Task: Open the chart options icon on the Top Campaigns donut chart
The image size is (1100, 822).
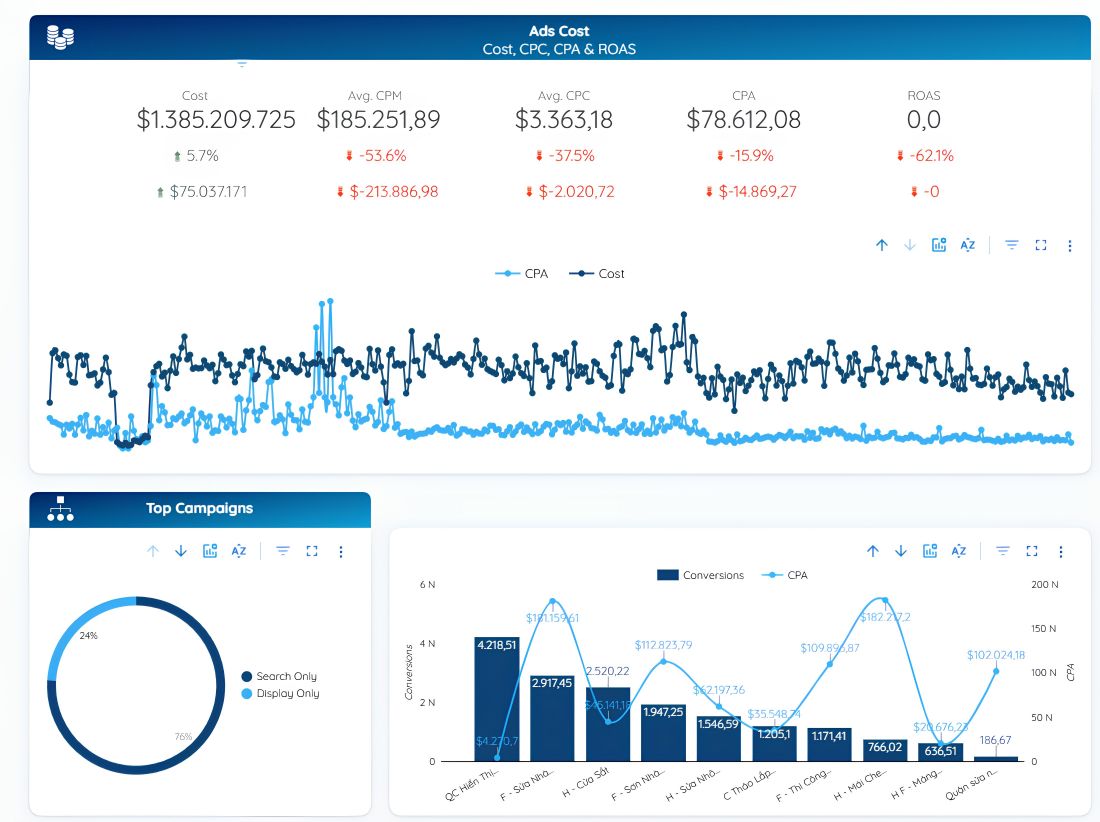Action: 210,551
